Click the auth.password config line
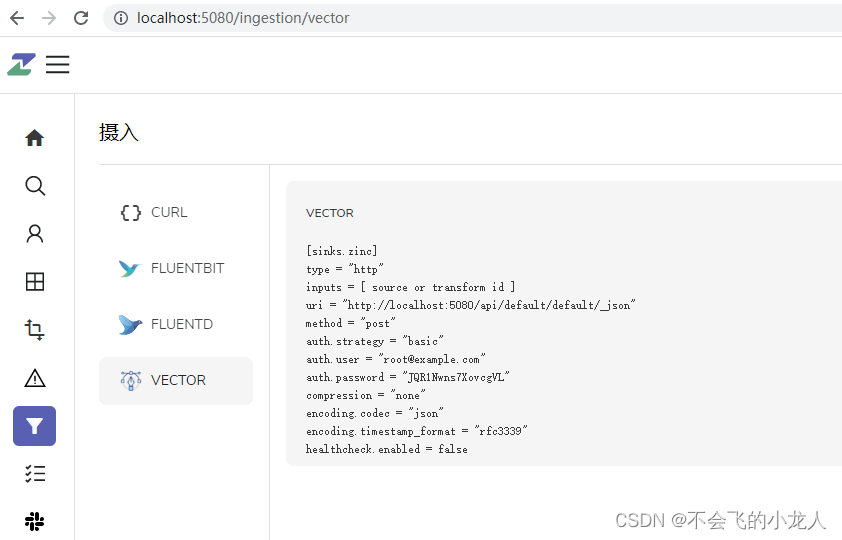The height and width of the screenshot is (540, 842). click(x=408, y=377)
